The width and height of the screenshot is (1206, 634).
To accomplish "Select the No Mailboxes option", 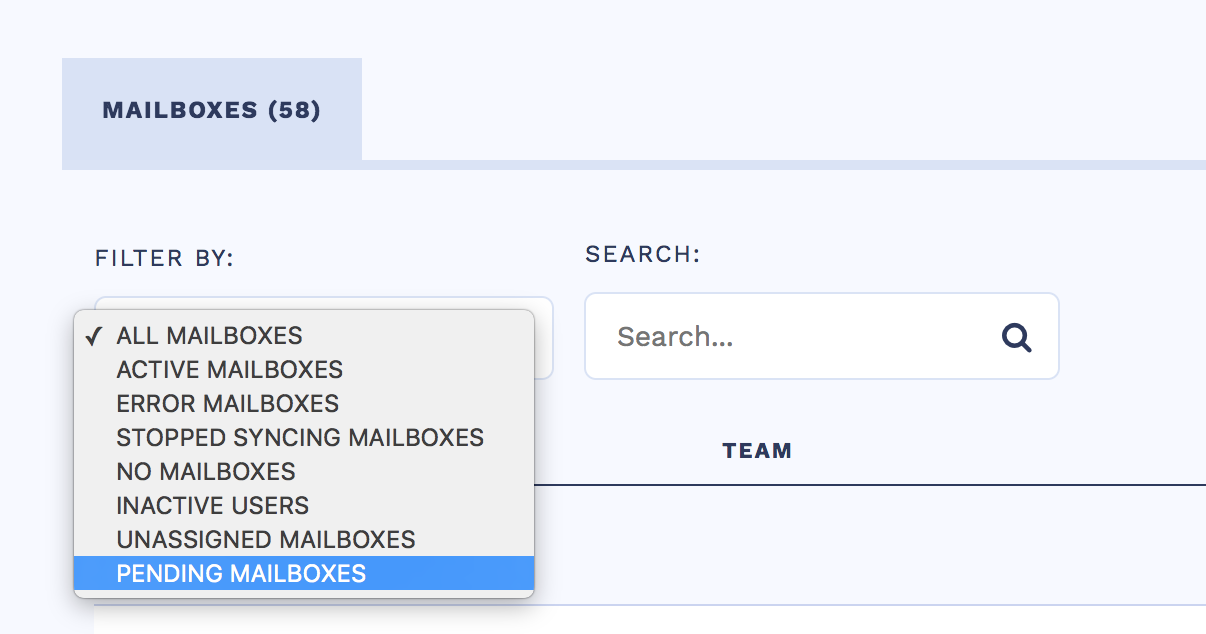I will pos(206,472).
